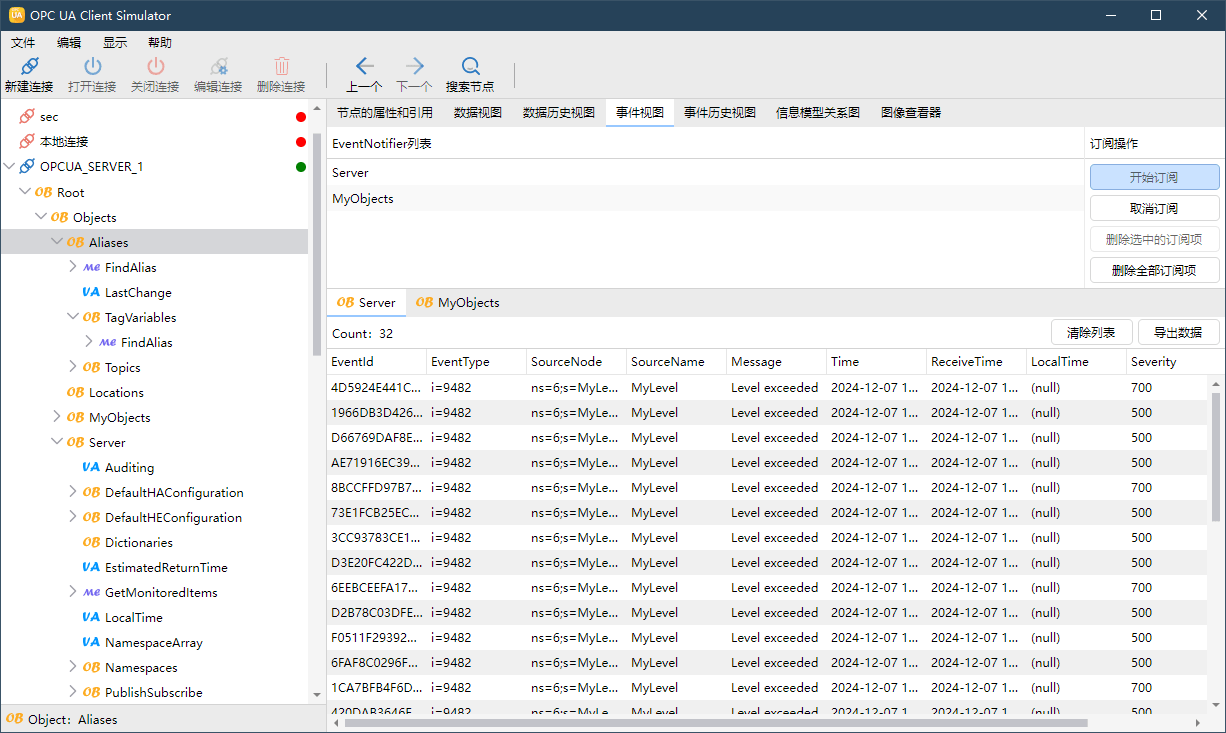Click the Close Connection (关闭连接) icon
Image resolution: width=1226 pixels, height=733 pixels.
(155, 68)
